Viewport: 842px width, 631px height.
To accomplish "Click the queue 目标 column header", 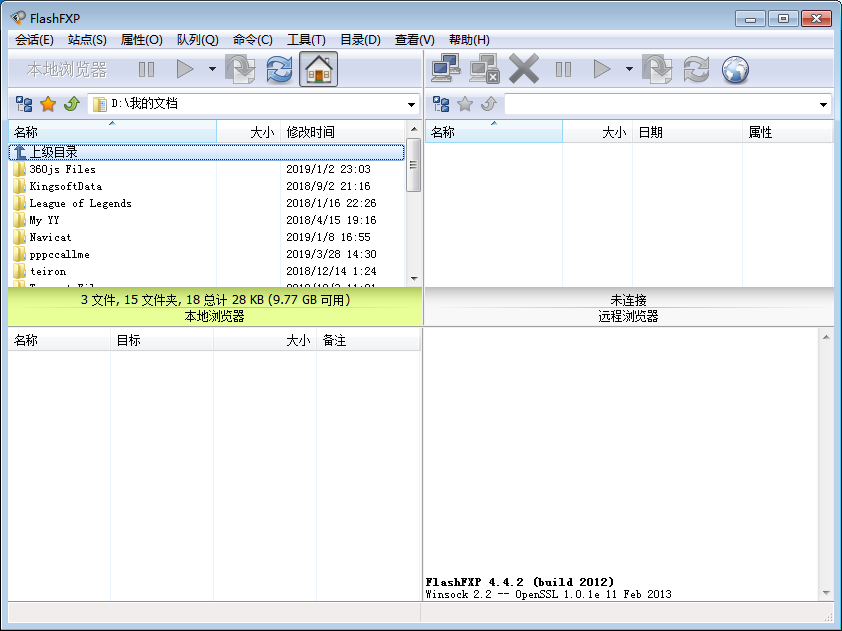I will tap(162, 340).
